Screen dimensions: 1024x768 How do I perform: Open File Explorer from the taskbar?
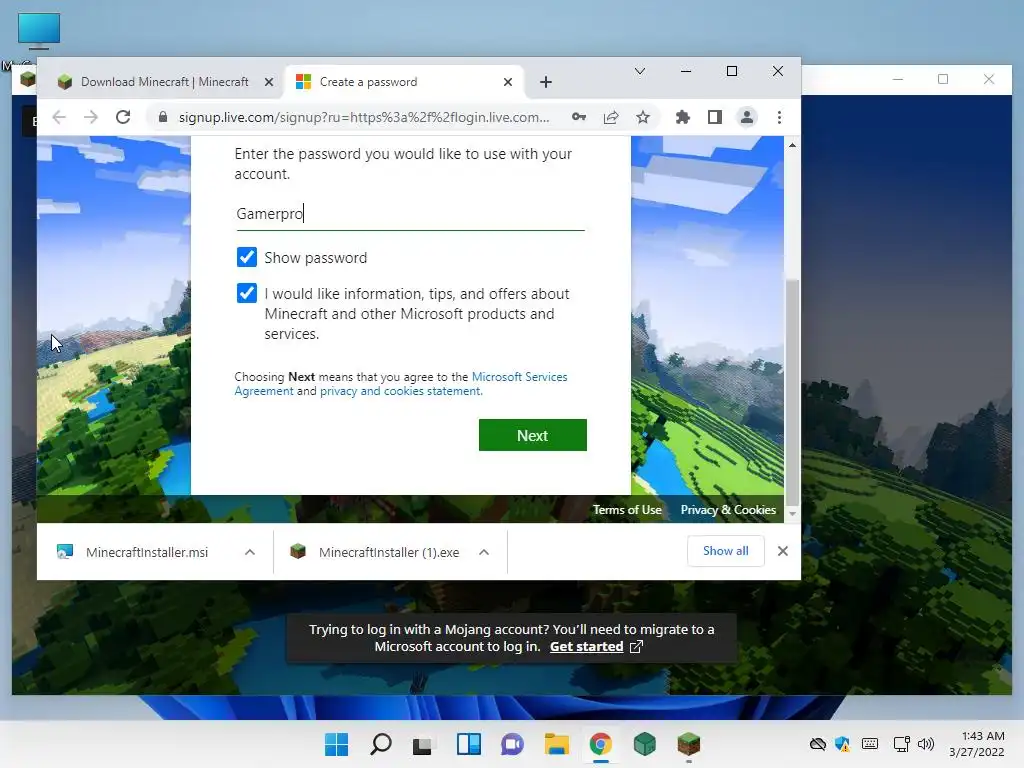tap(556, 744)
